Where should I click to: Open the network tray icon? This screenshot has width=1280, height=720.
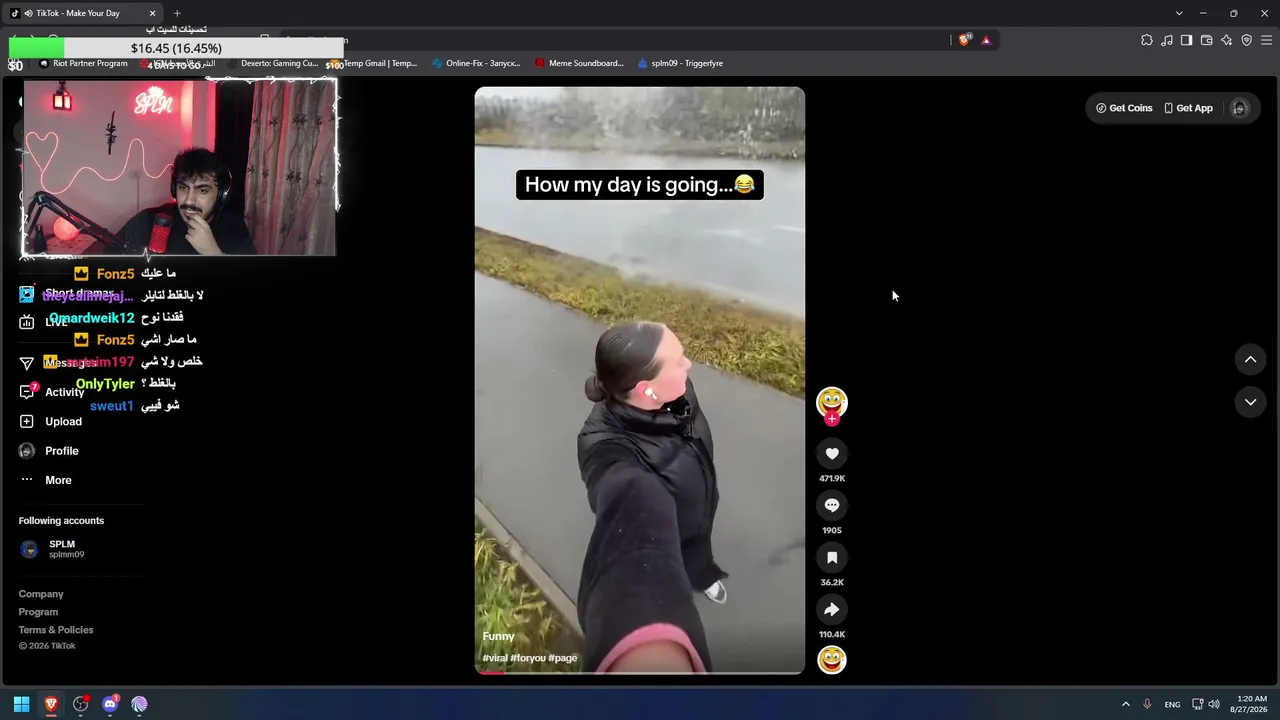[x=1198, y=704]
